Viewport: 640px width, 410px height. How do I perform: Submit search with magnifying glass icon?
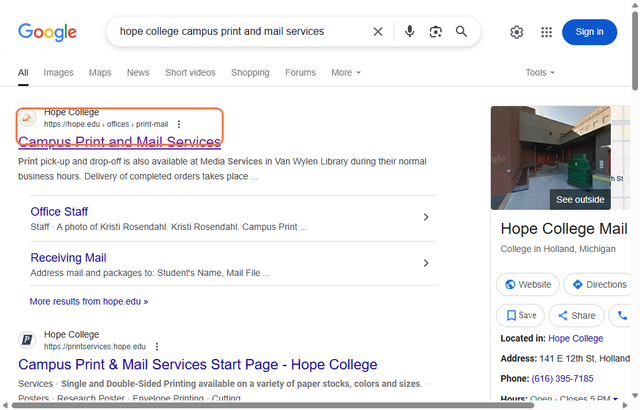461,31
